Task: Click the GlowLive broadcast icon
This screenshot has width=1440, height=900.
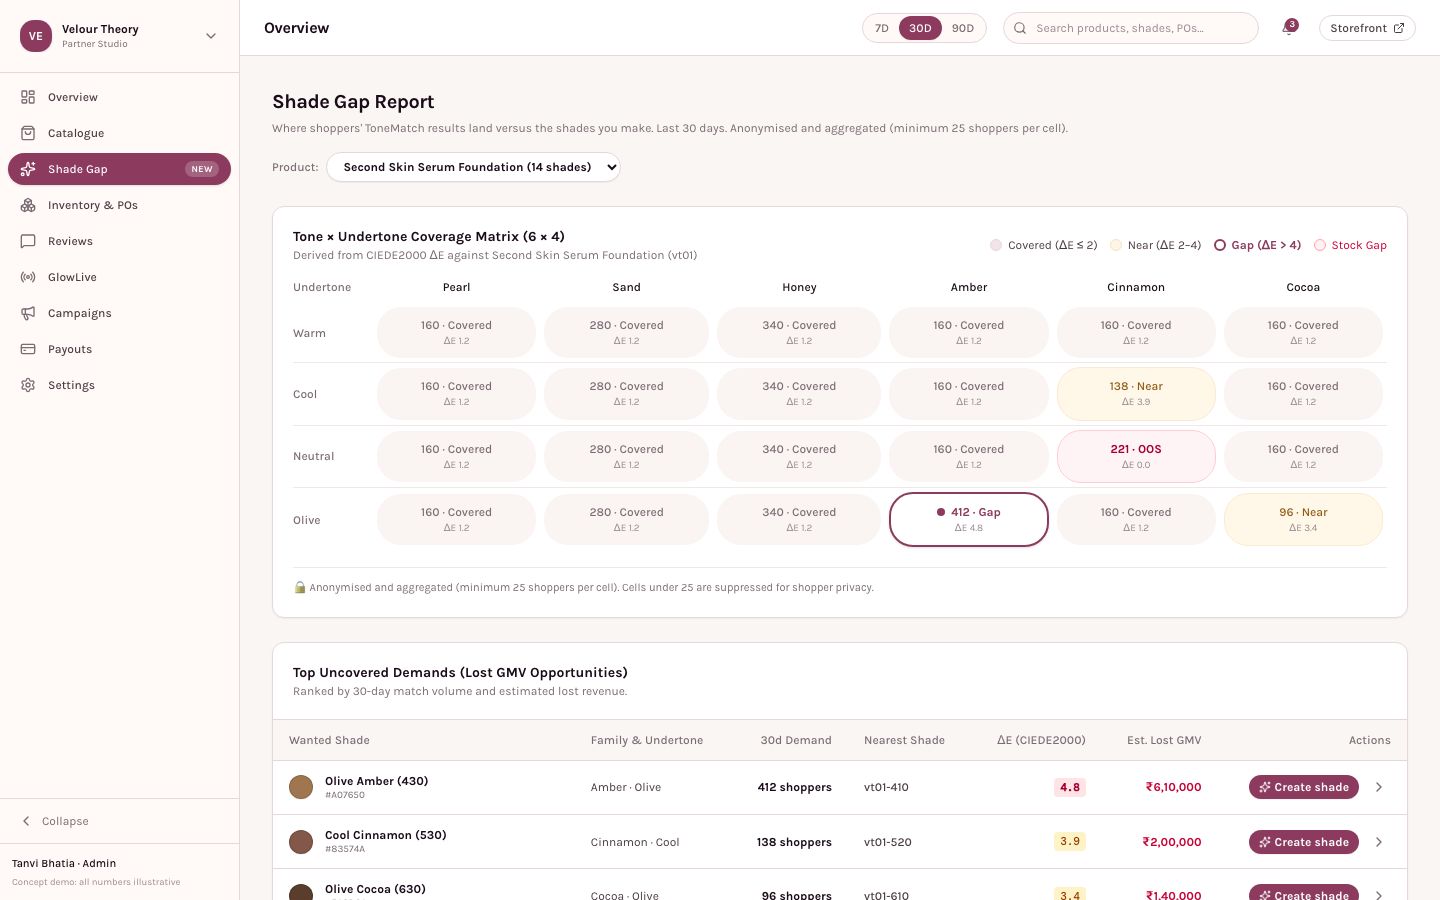Action: tap(28, 277)
